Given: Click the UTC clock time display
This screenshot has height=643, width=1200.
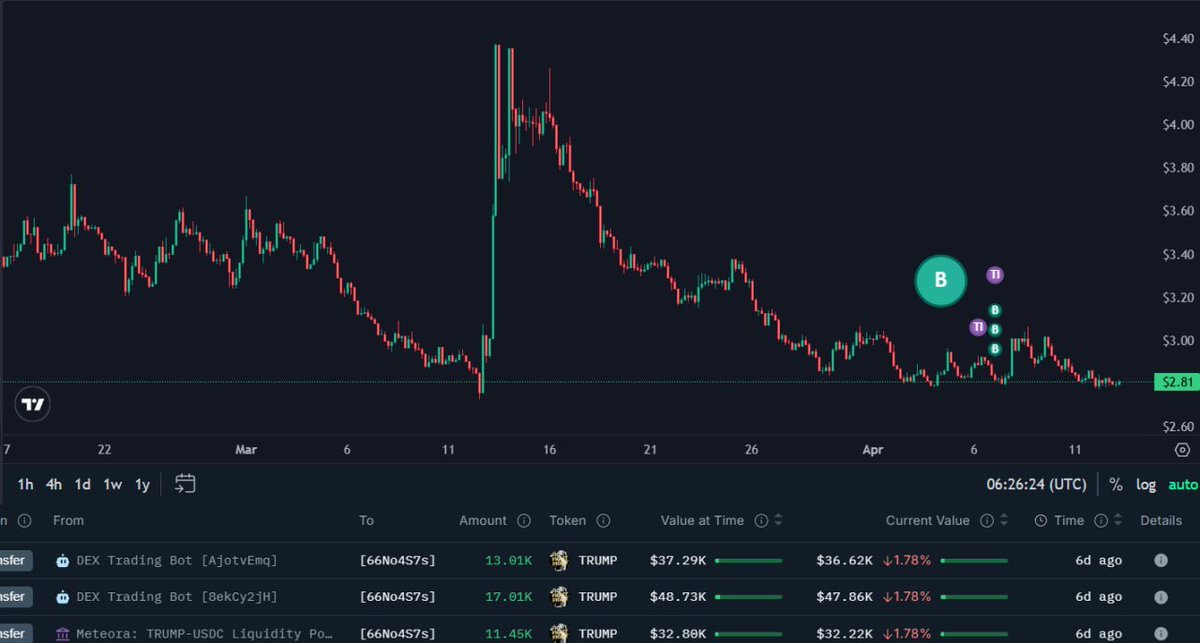Looking at the screenshot, I should [x=1036, y=485].
